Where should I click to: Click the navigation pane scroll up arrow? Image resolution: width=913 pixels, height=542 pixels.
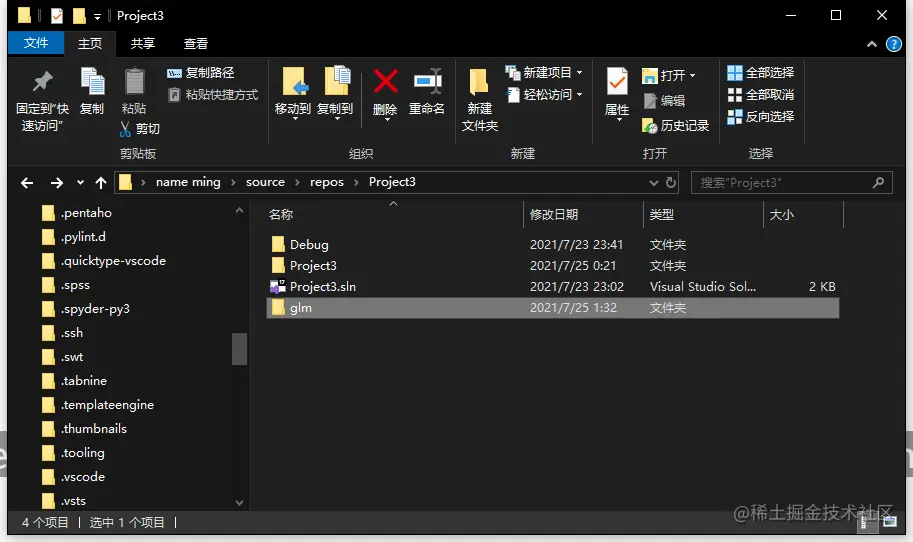coord(239,211)
